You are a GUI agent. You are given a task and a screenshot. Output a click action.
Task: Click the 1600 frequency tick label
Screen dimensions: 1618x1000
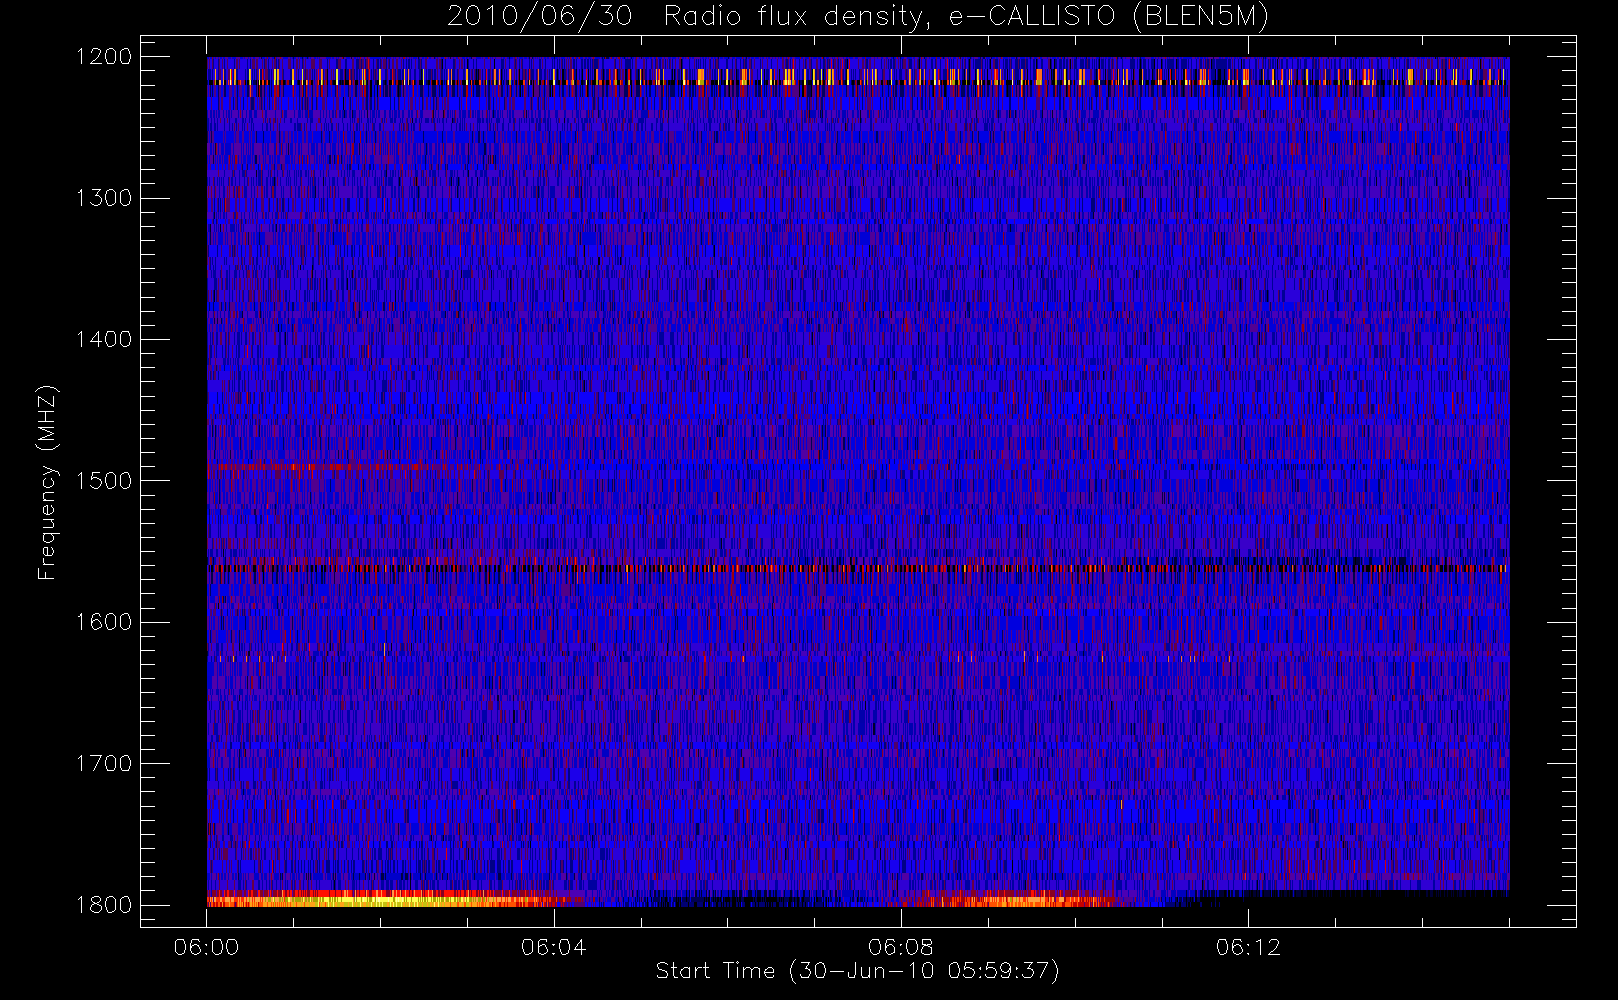pos(105,622)
